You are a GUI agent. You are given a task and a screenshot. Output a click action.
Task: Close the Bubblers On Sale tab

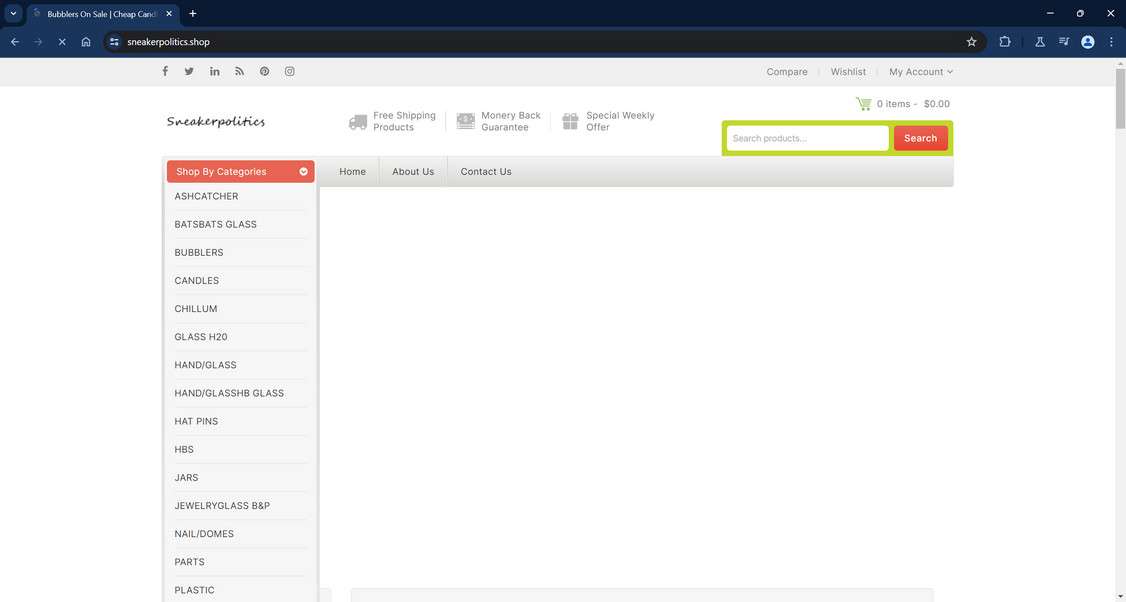(169, 14)
